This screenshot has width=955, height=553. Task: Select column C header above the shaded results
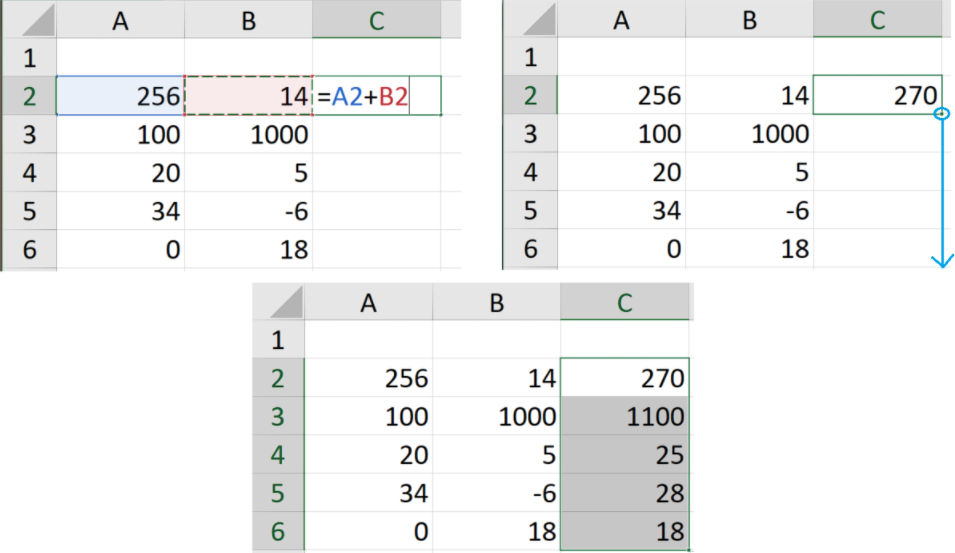pyautogui.click(x=625, y=302)
